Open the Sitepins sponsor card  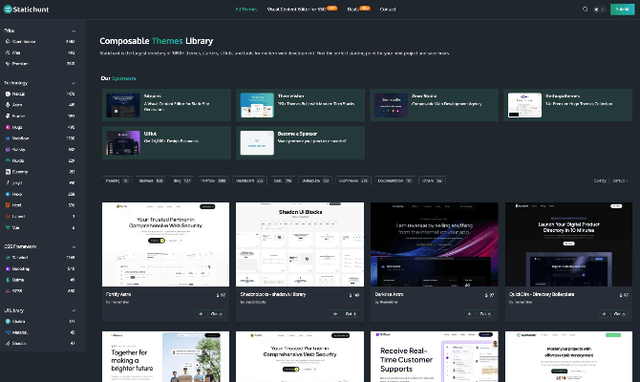(x=167, y=105)
